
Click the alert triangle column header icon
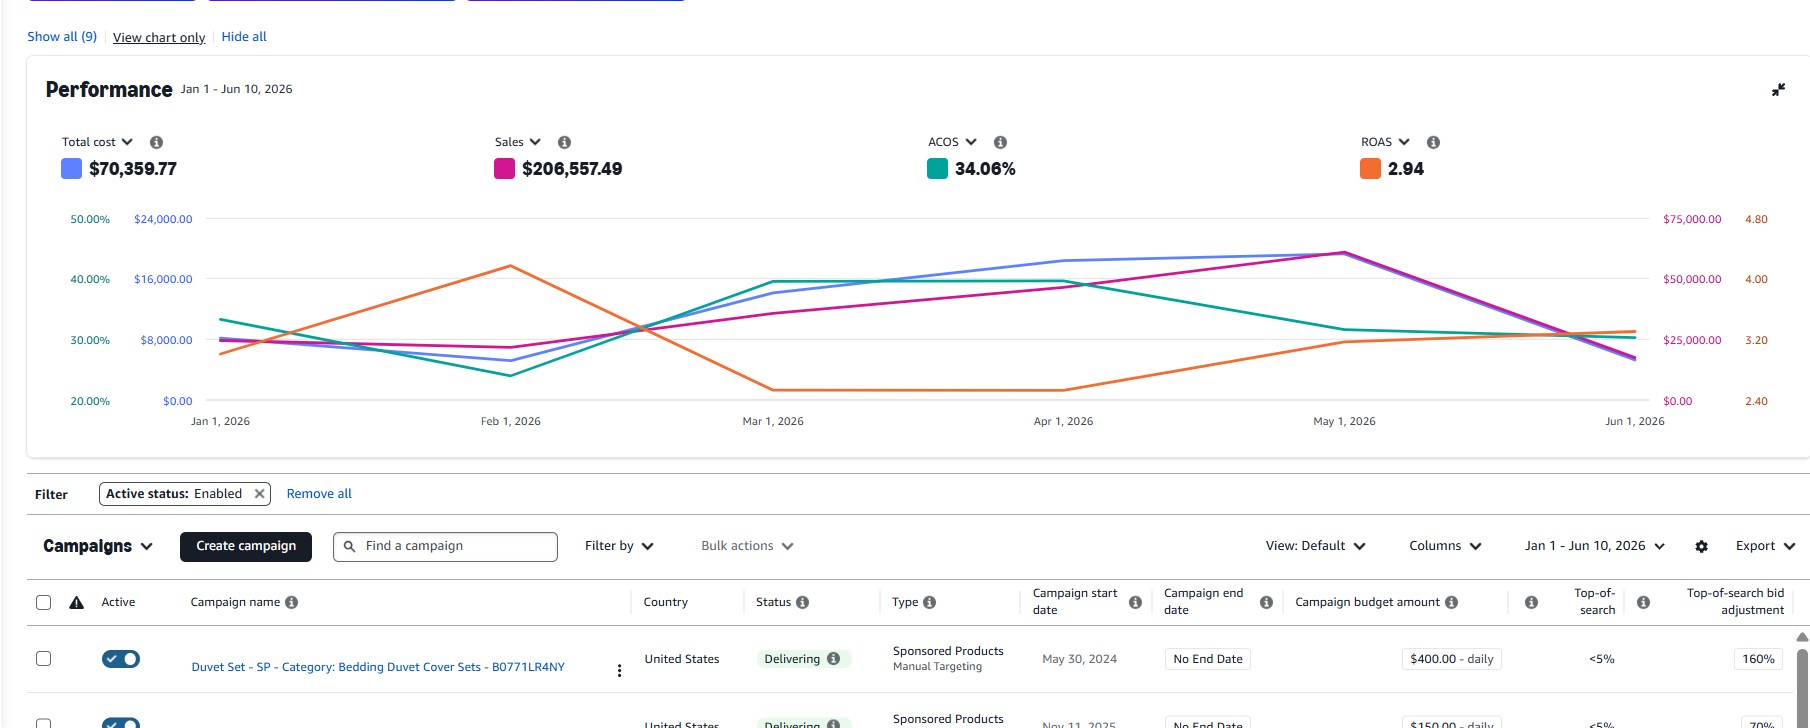(76, 602)
